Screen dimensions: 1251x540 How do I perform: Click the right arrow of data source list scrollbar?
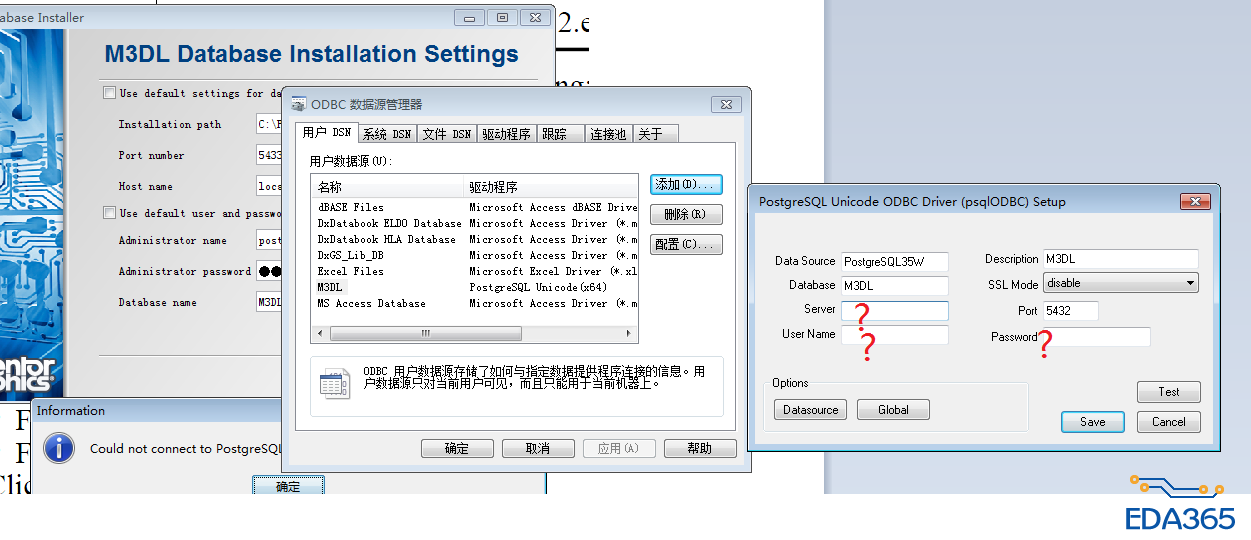point(629,333)
